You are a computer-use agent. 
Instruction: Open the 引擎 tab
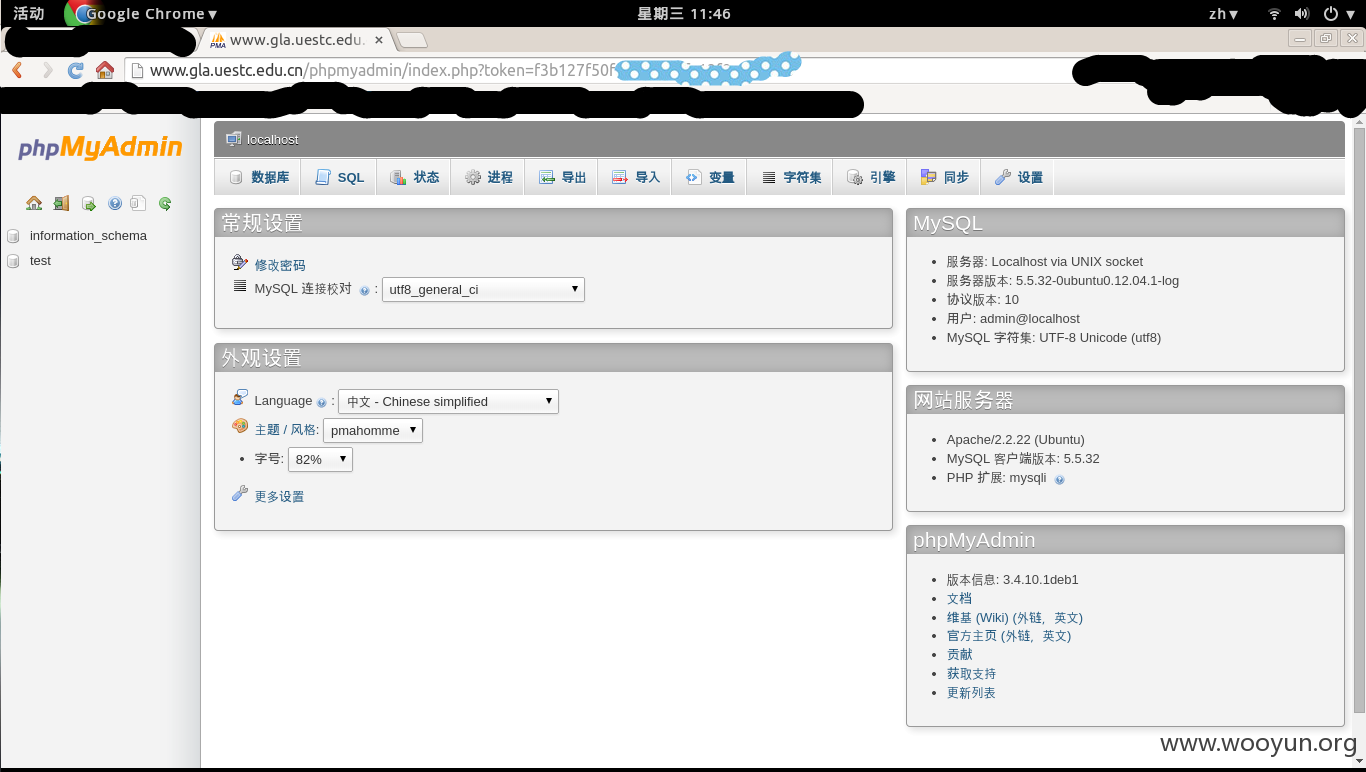coord(870,177)
